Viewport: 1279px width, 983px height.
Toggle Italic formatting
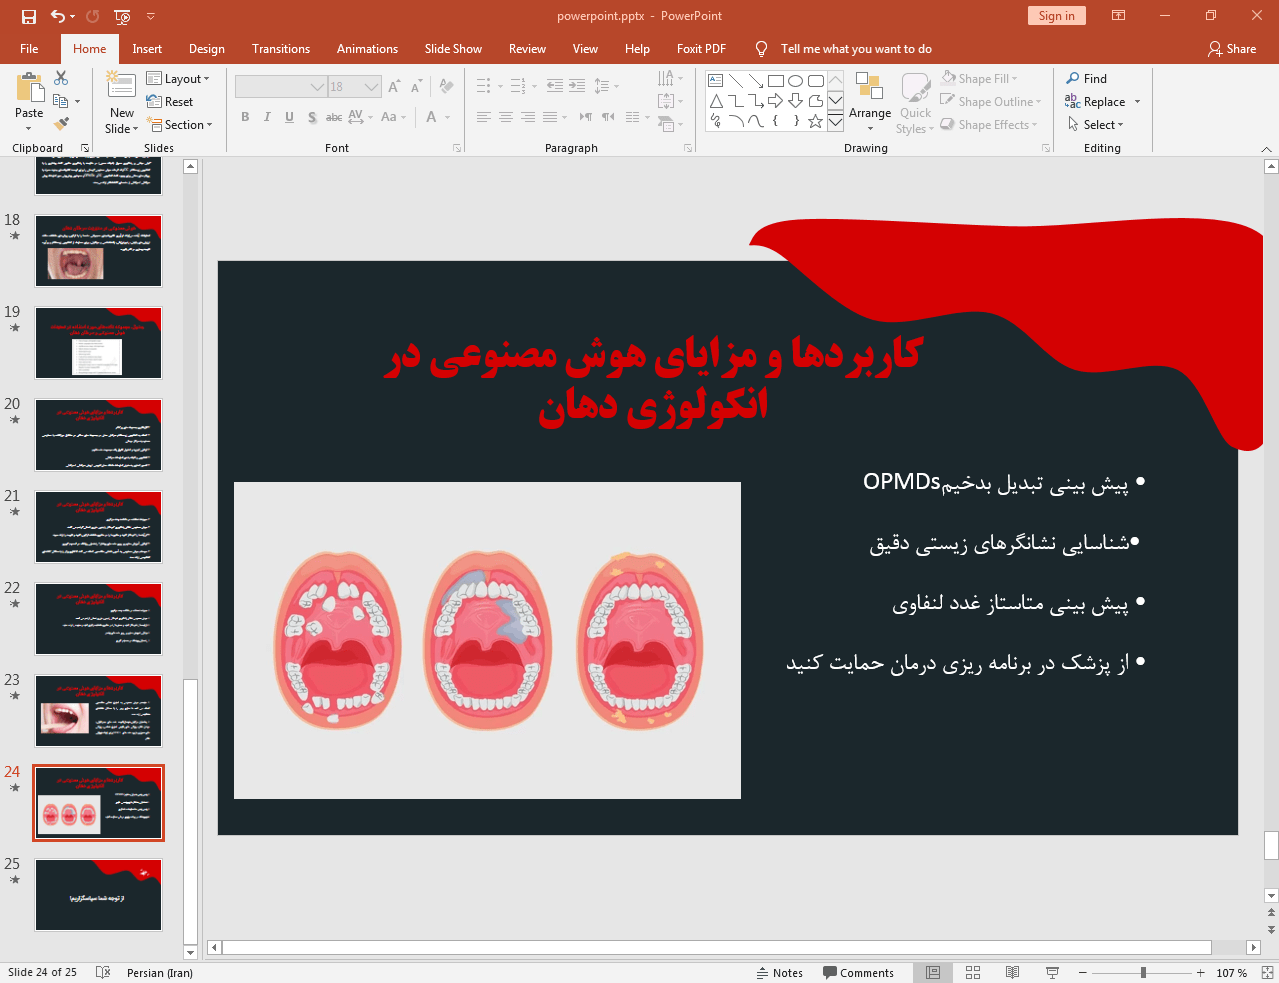[x=267, y=117]
